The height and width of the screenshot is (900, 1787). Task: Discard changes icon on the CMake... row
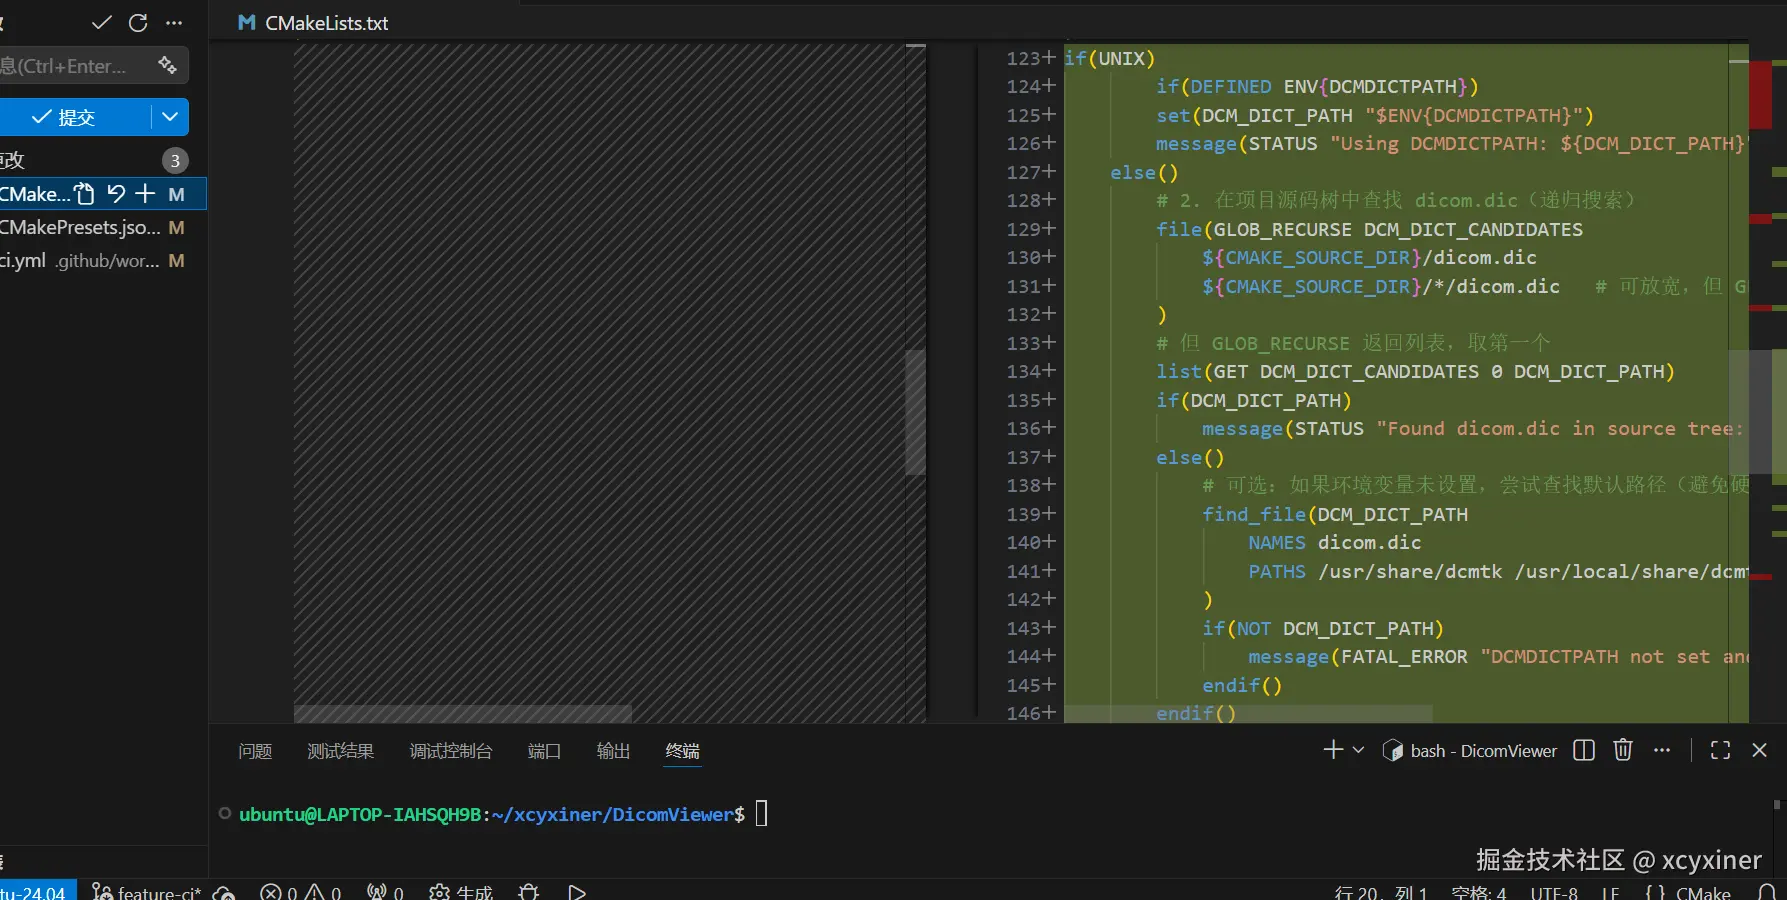pyautogui.click(x=116, y=194)
